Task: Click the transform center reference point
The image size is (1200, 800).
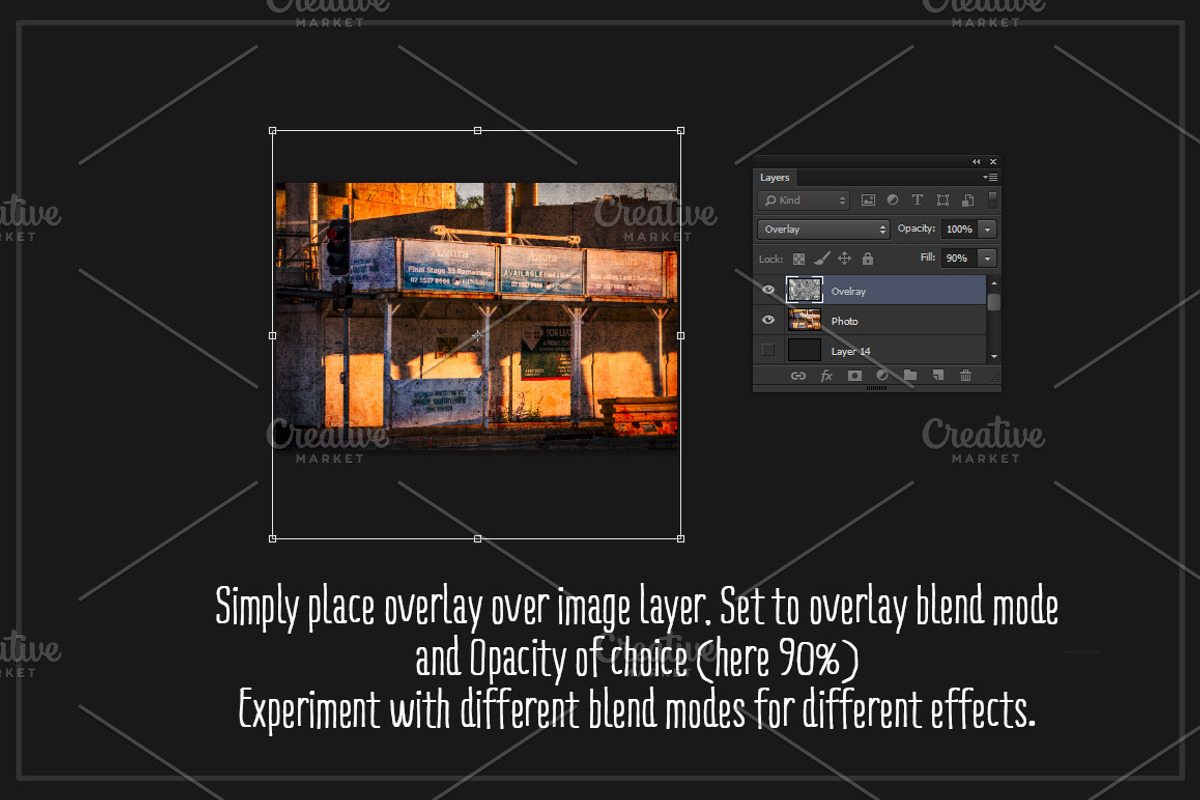Action: (477, 335)
